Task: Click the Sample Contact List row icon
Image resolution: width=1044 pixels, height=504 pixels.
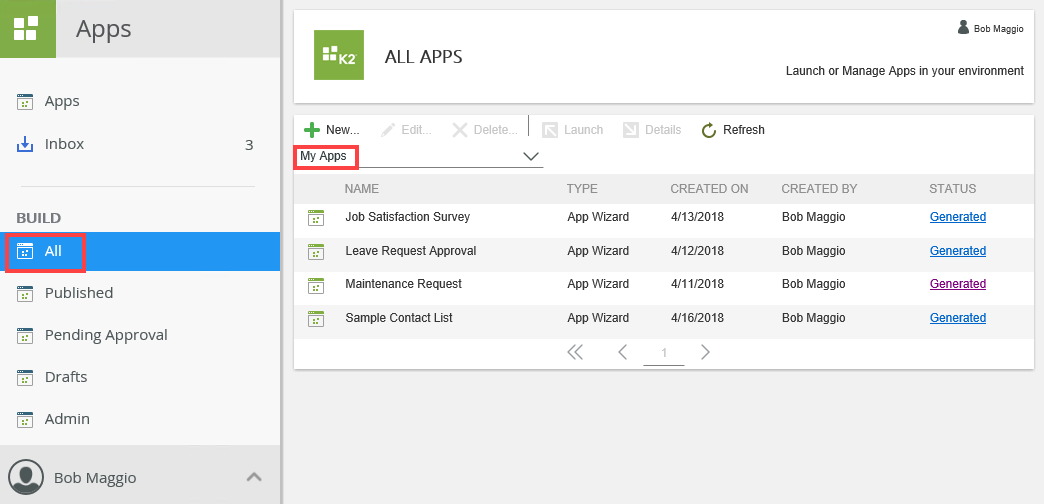Action: click(x=317, y=318)
